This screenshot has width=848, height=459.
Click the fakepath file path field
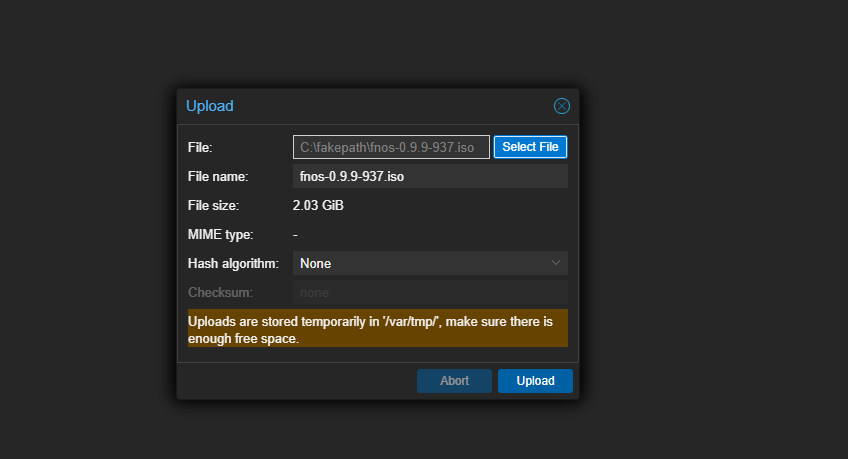391,147
